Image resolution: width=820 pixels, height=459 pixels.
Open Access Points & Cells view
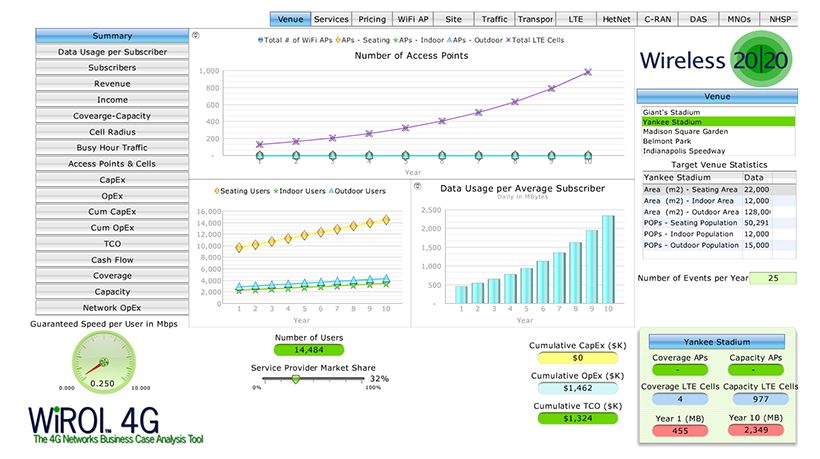click(112, 164)
